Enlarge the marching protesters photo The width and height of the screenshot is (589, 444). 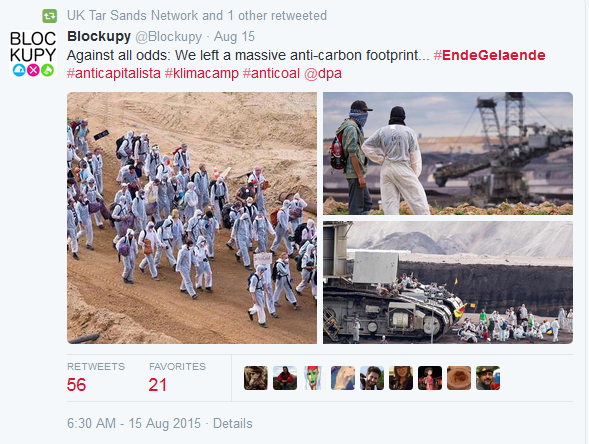[192, 218]
